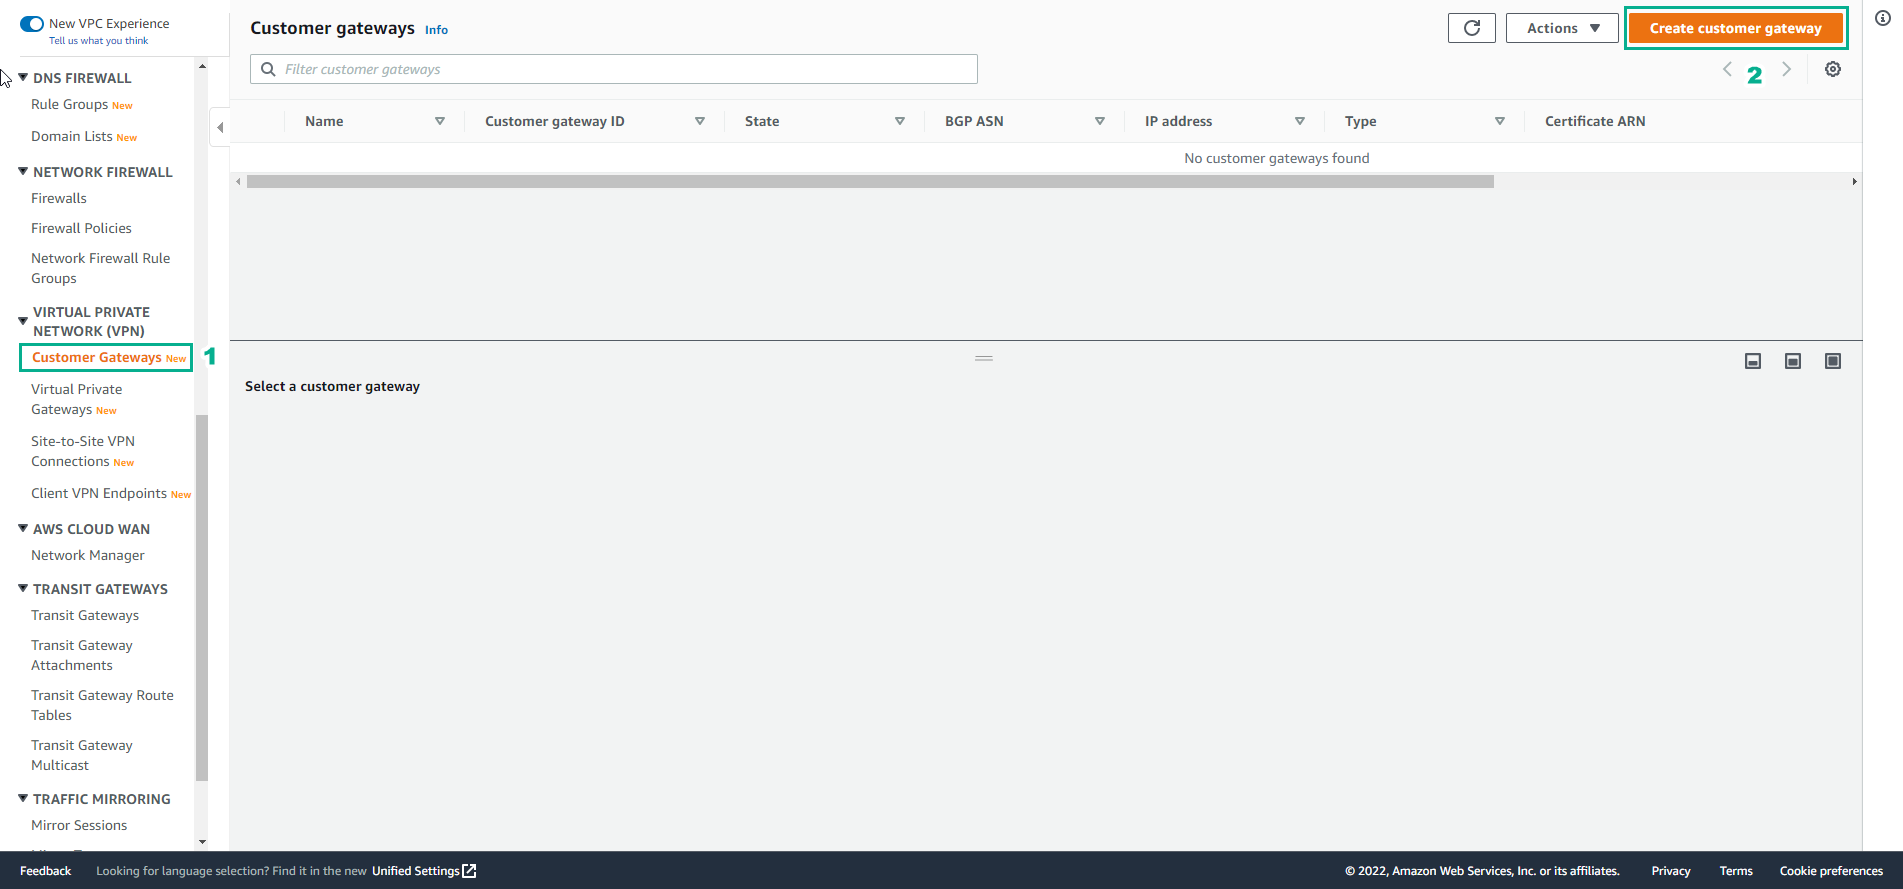Open the Actions dropdown menu
Image resolution: width=1903 pixels, height=889 pixels.
point(1562,28)
